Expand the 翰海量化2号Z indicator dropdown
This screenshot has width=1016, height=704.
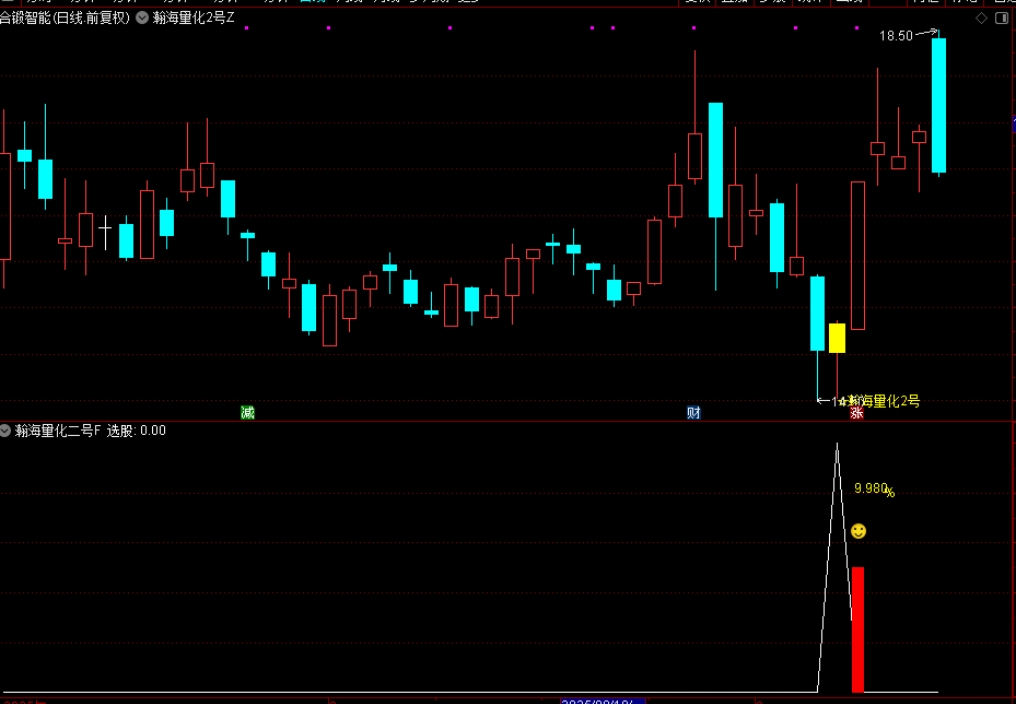[x=142, y=17]
